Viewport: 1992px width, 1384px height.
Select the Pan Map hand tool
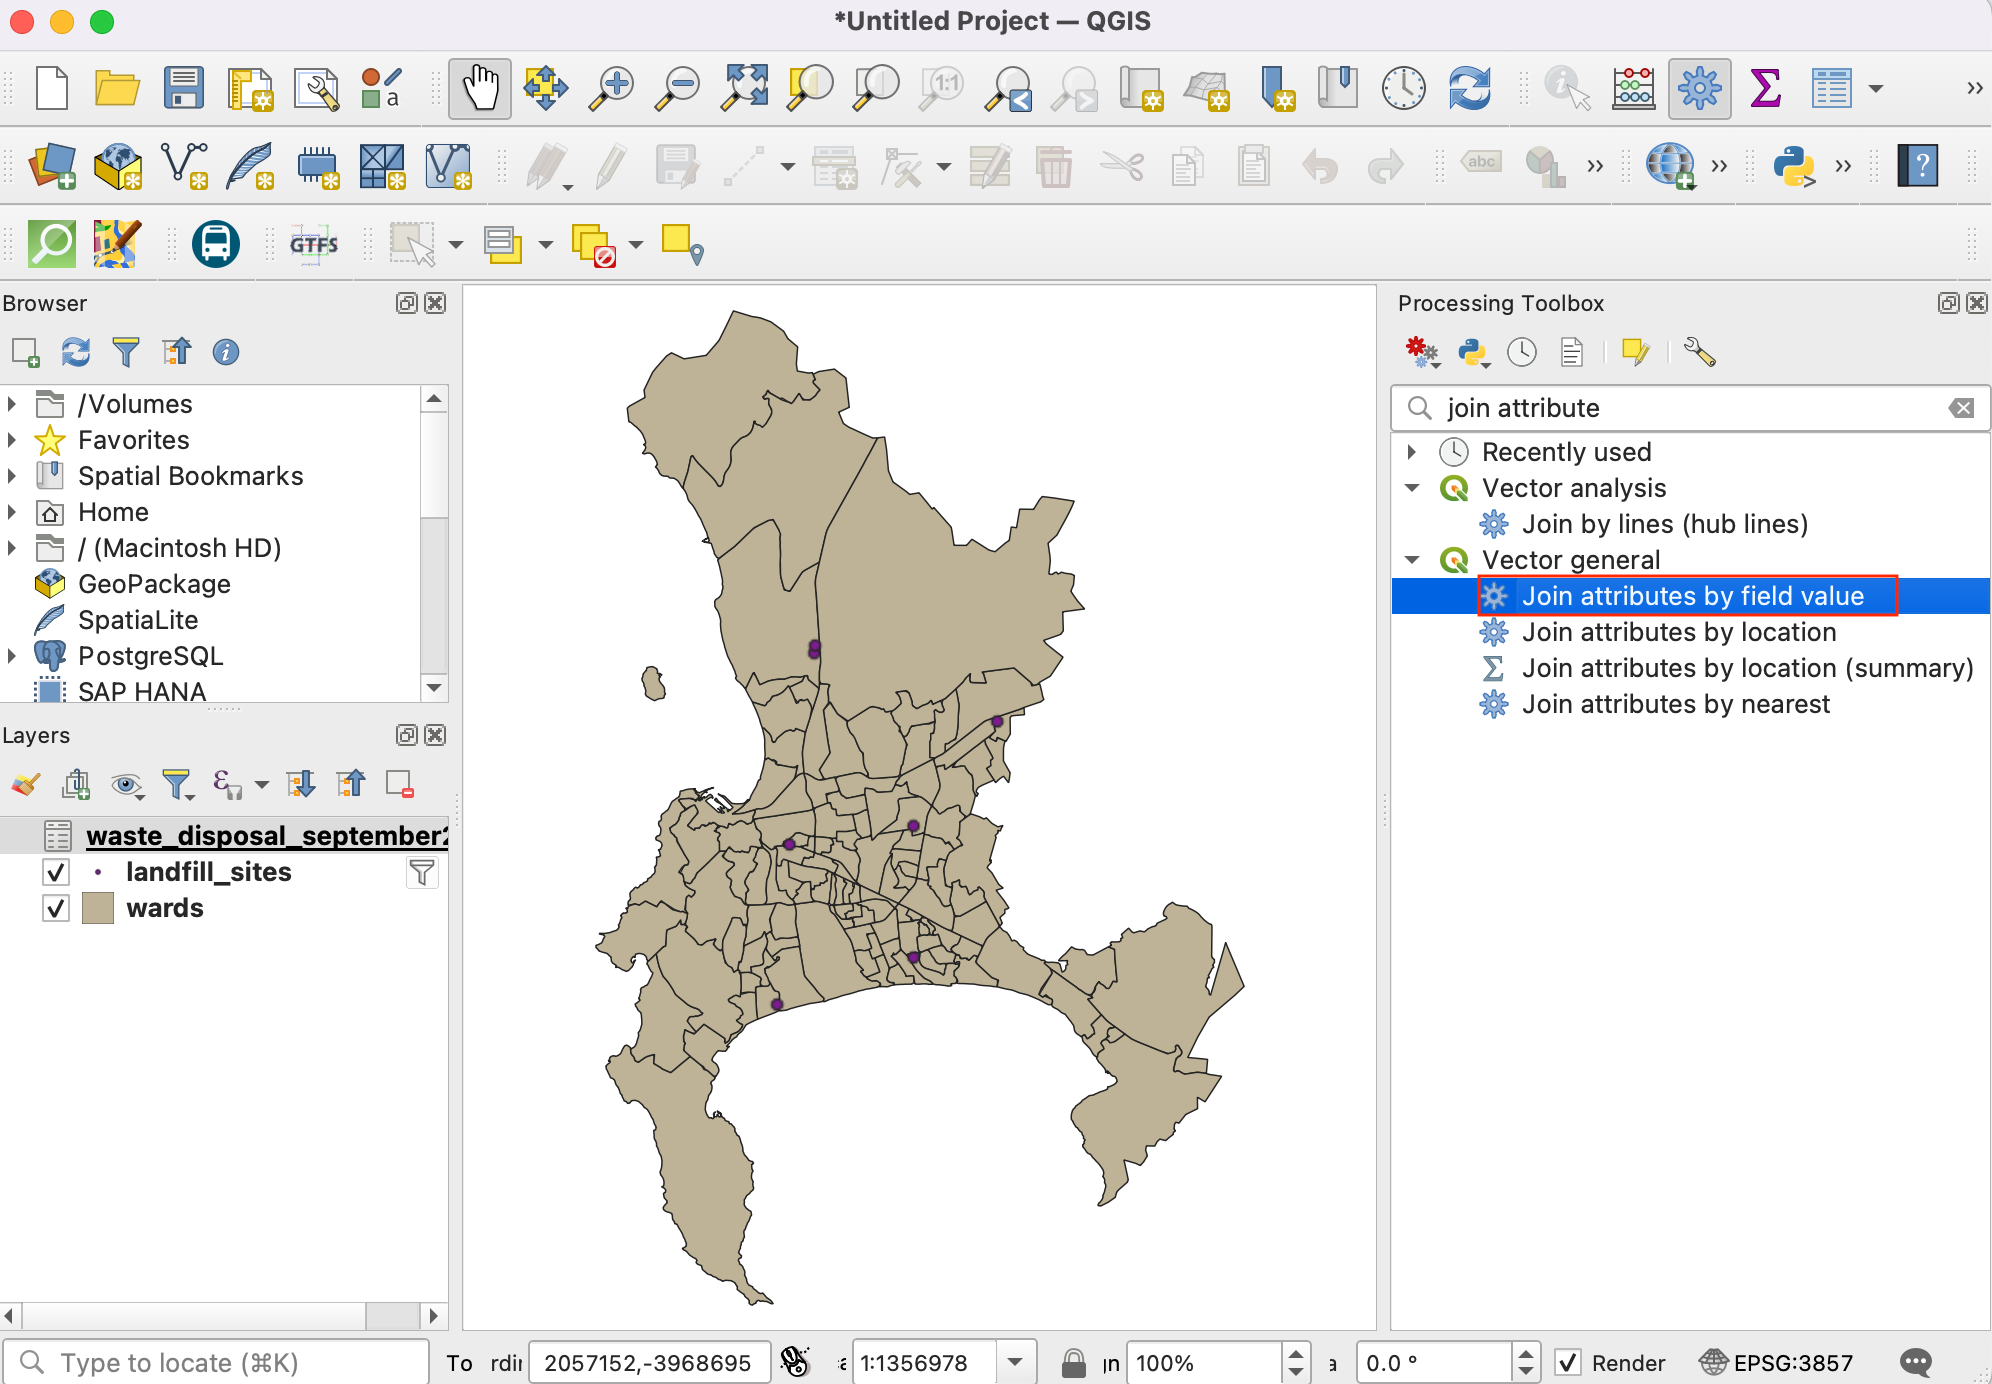[x=480, y=88]
